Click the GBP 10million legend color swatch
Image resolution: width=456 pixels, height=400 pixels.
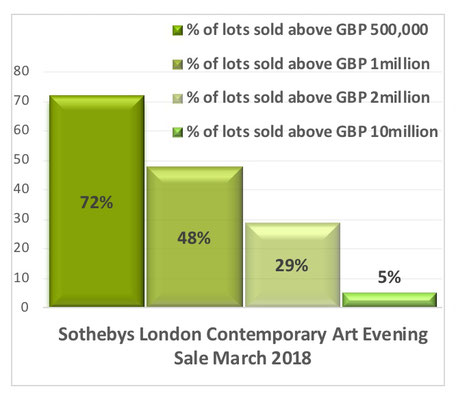(x=178, y=132)
